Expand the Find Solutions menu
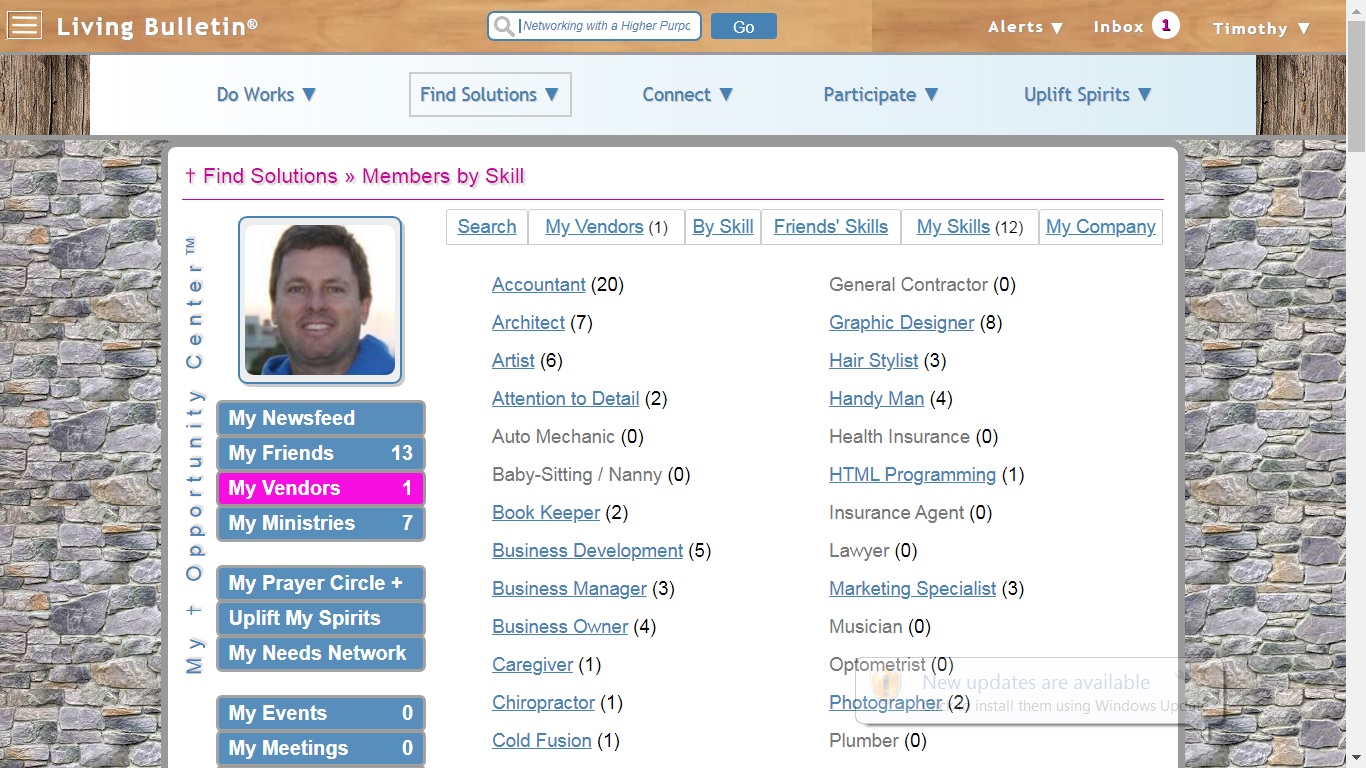Screen dimensions: 1366x768 [x=490, y=94]
